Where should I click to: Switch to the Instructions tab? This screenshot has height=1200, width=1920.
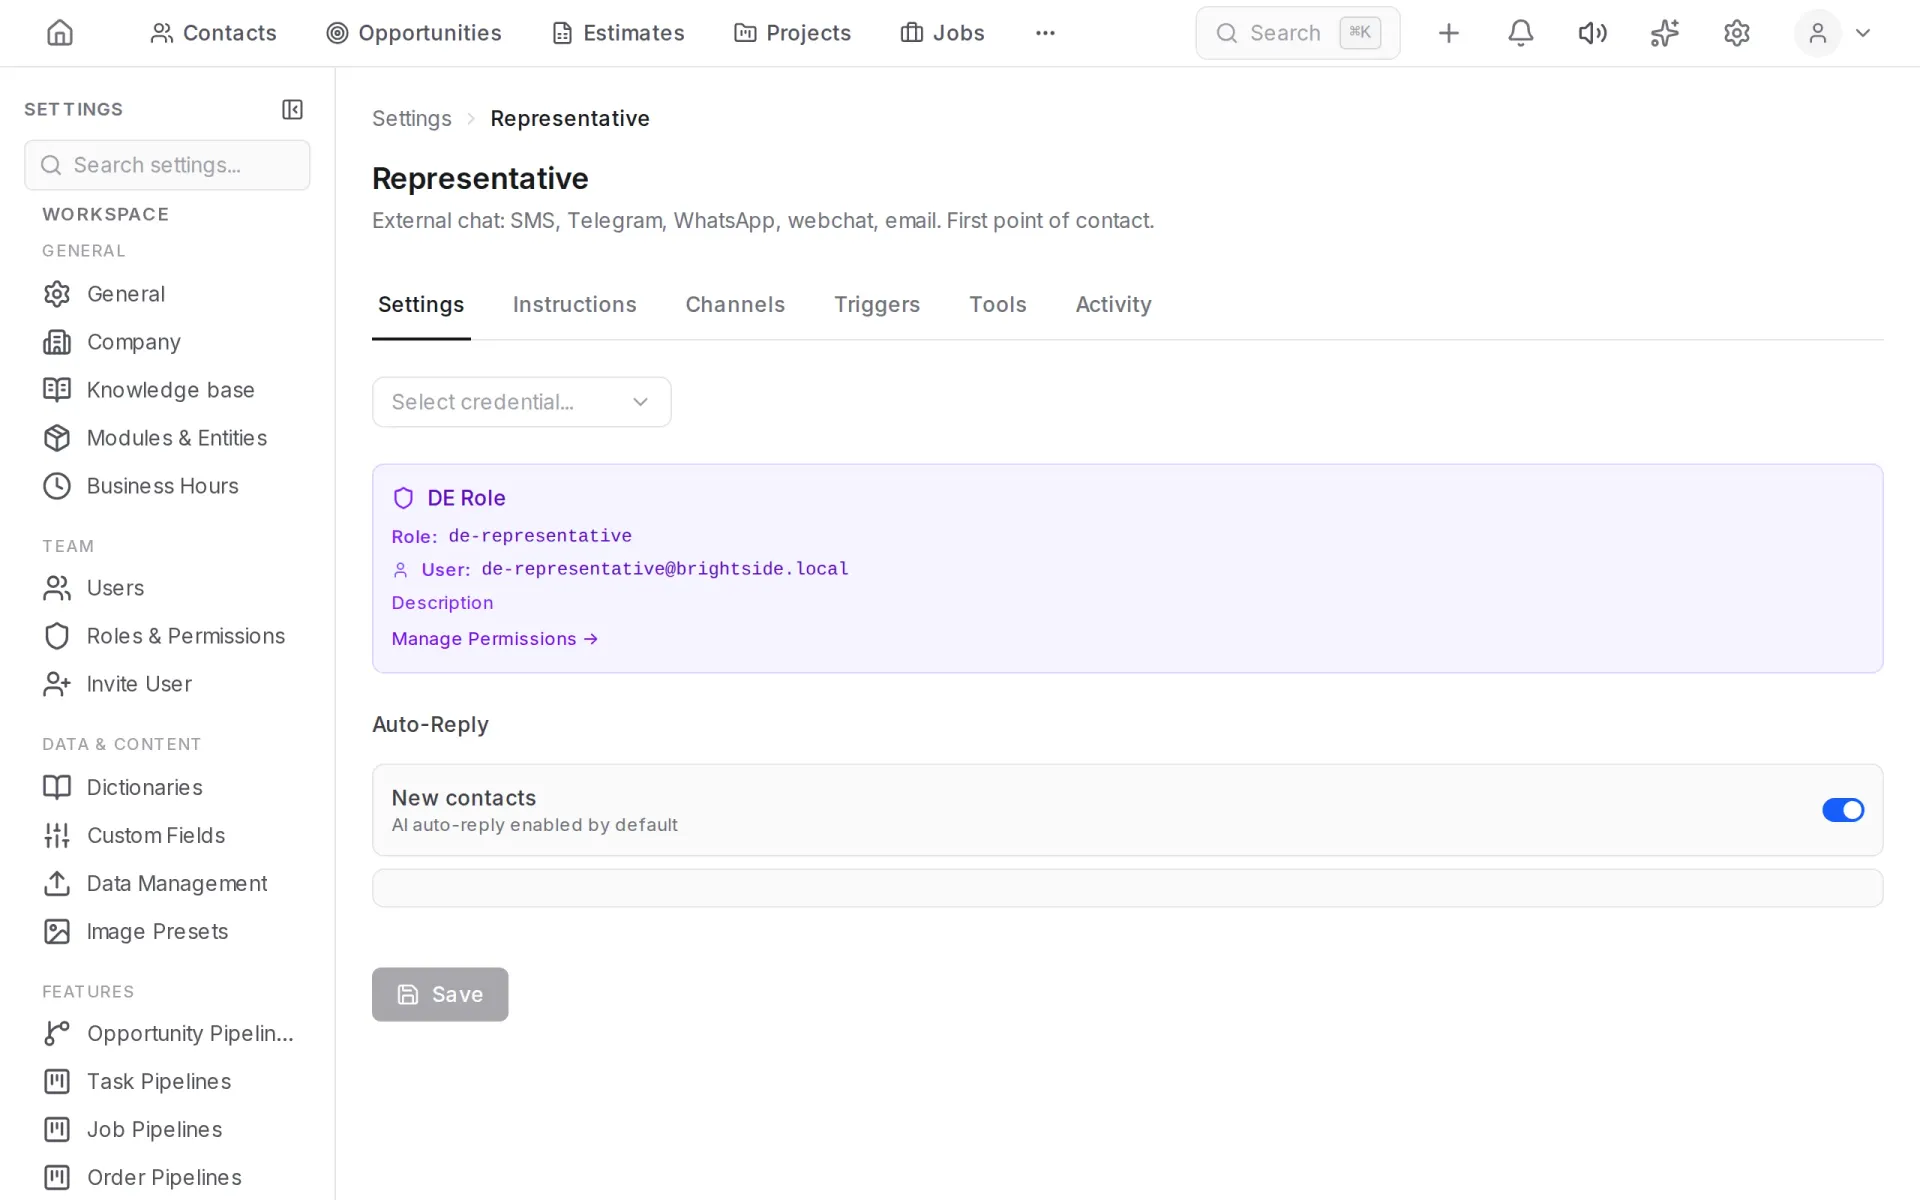click(x=574, y=305)
